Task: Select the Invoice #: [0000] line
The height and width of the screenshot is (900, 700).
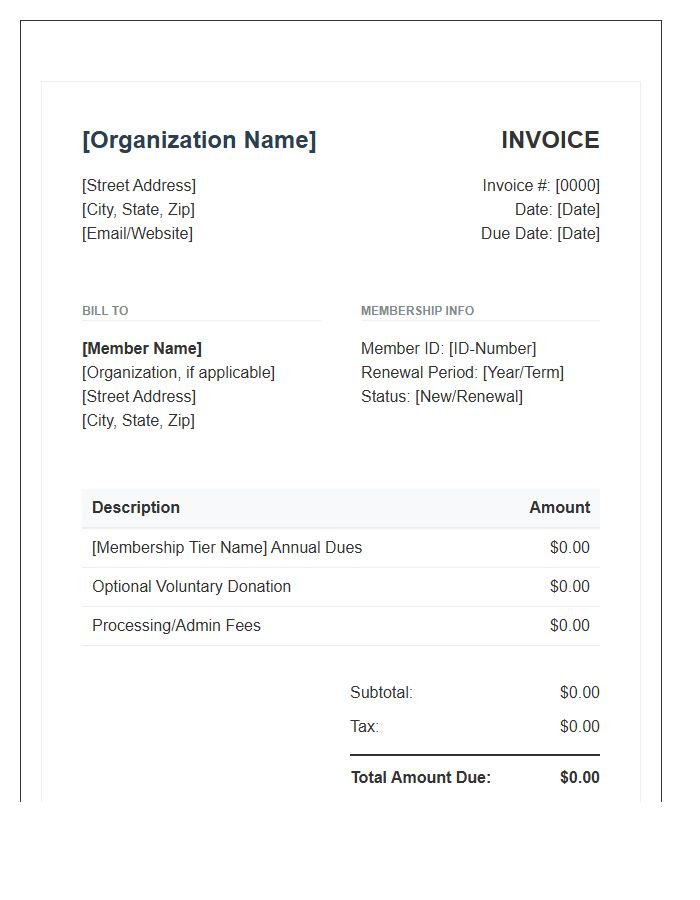Action: (x=540, y=185)
